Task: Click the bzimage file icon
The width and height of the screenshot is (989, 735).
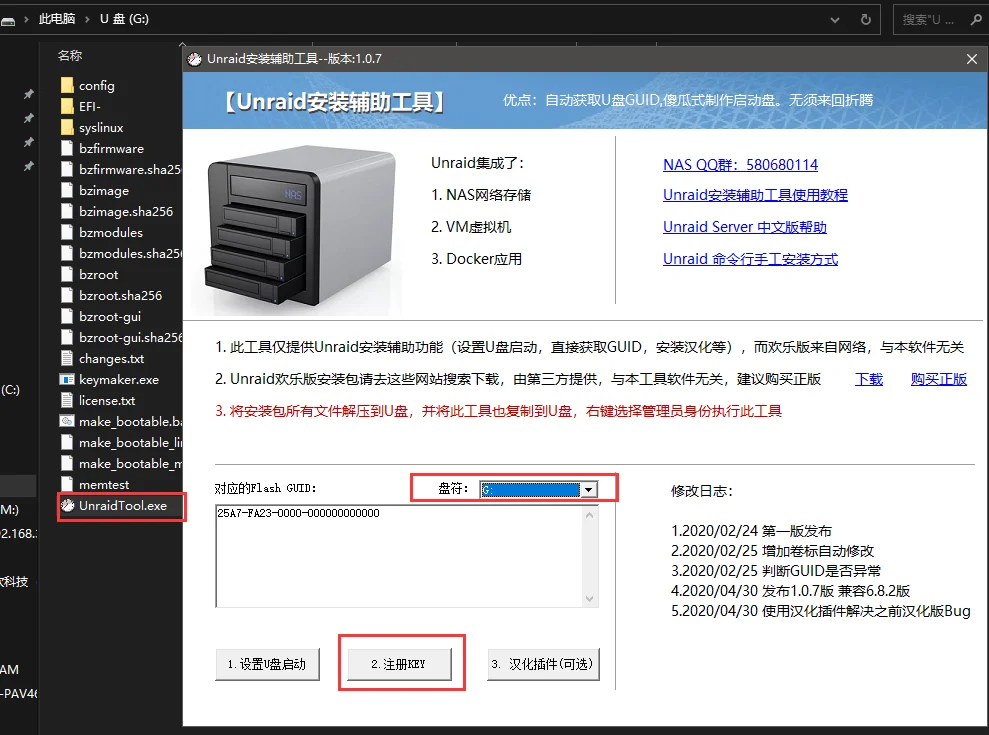Action: (67, 191)
